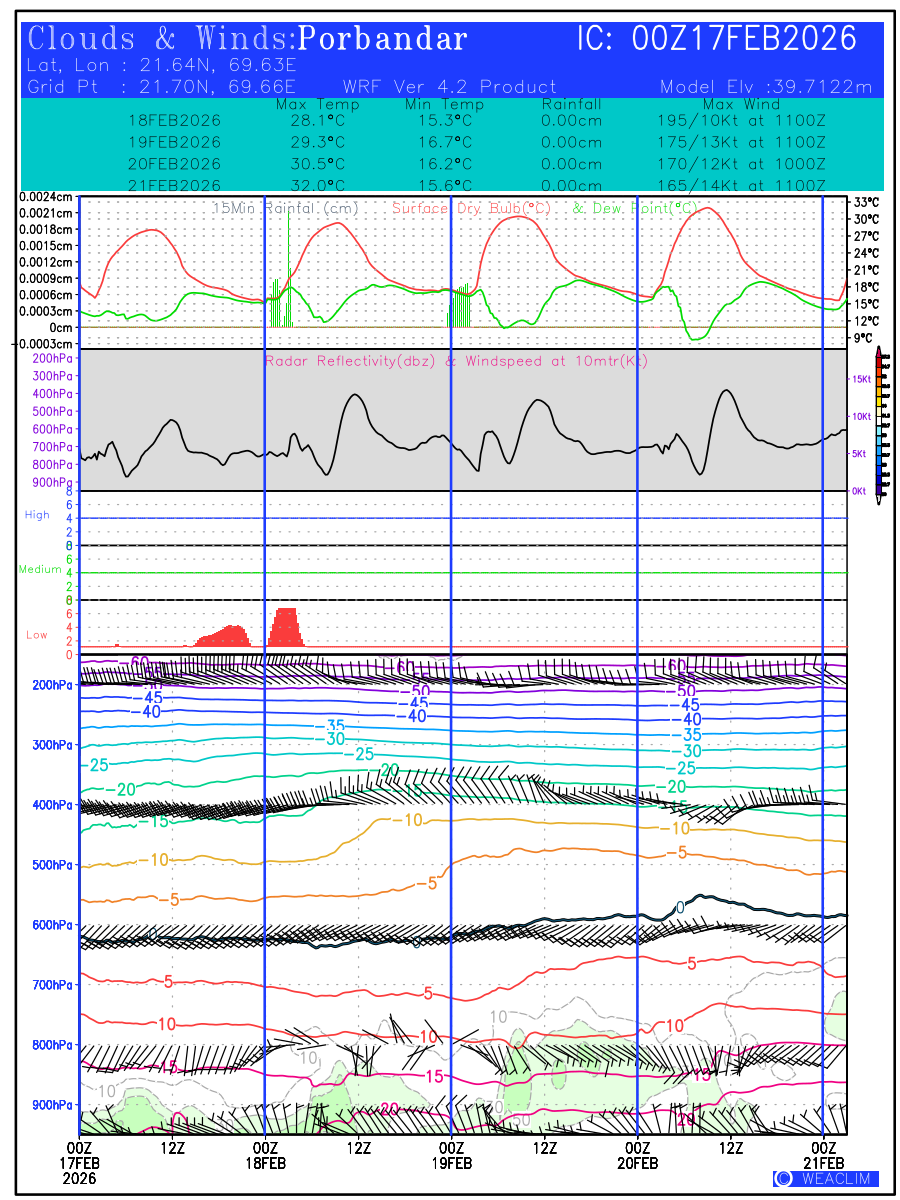The width and height of the screenshot is (900, 1200).
Task: Click the IC: 00Z17FEB2026 header text
Action: tap(717, 39)
